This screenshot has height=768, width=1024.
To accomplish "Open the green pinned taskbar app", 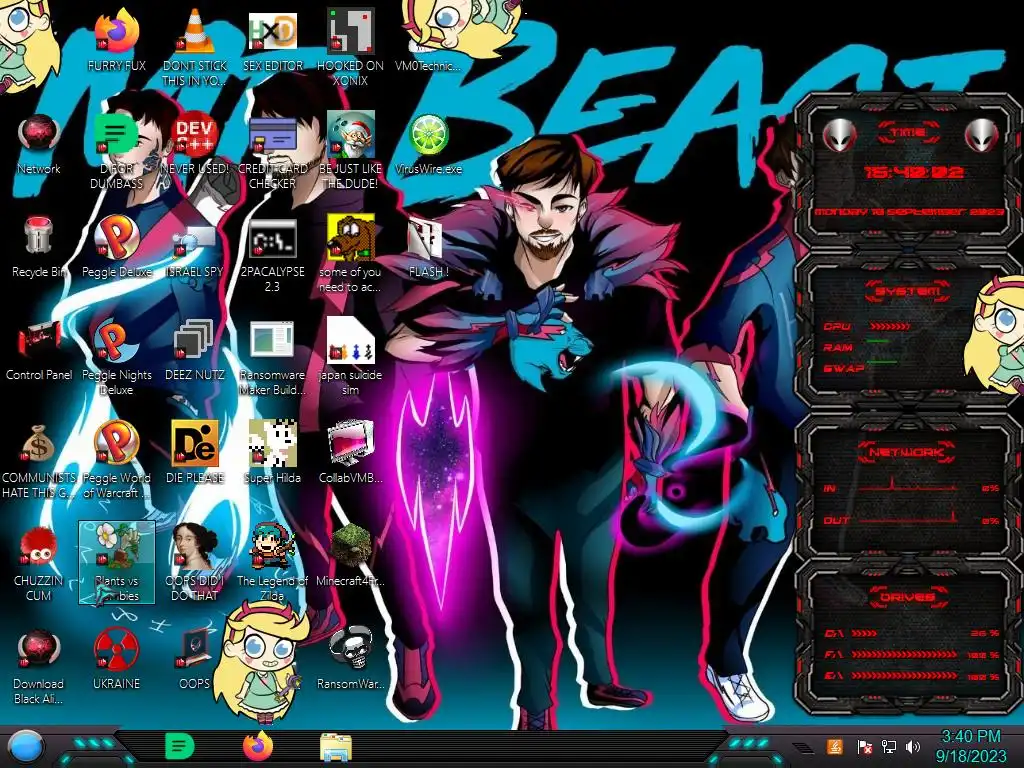I will (180, 746).
